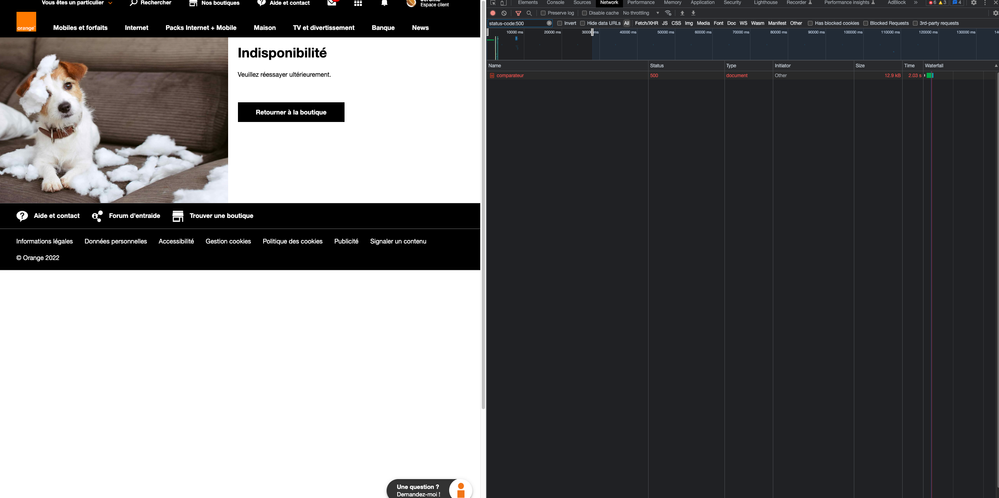
Task: Open the Informations légales link
Action: [x=45, y=241]
